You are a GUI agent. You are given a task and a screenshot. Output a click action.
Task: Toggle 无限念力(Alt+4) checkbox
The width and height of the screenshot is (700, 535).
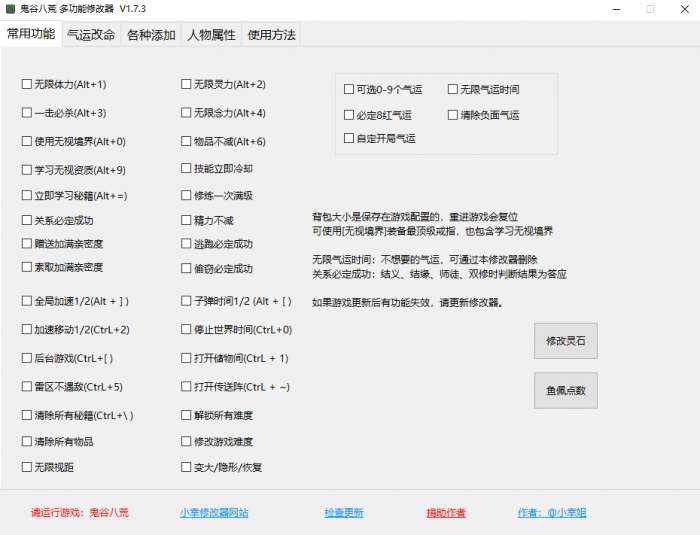[223, 113]
